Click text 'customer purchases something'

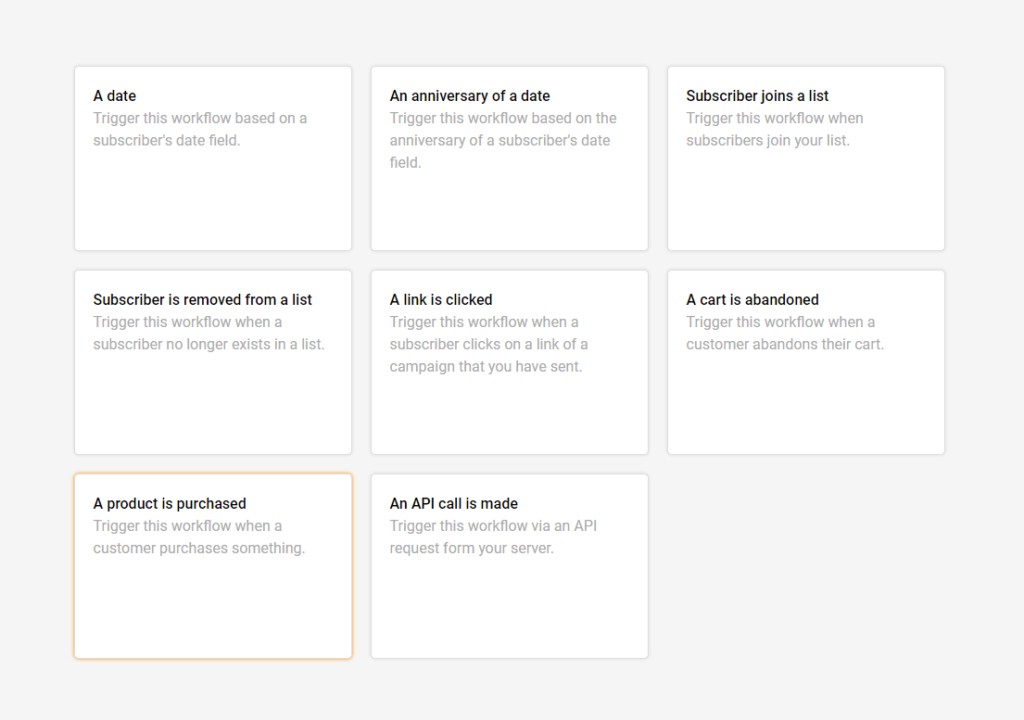point(199,548)
